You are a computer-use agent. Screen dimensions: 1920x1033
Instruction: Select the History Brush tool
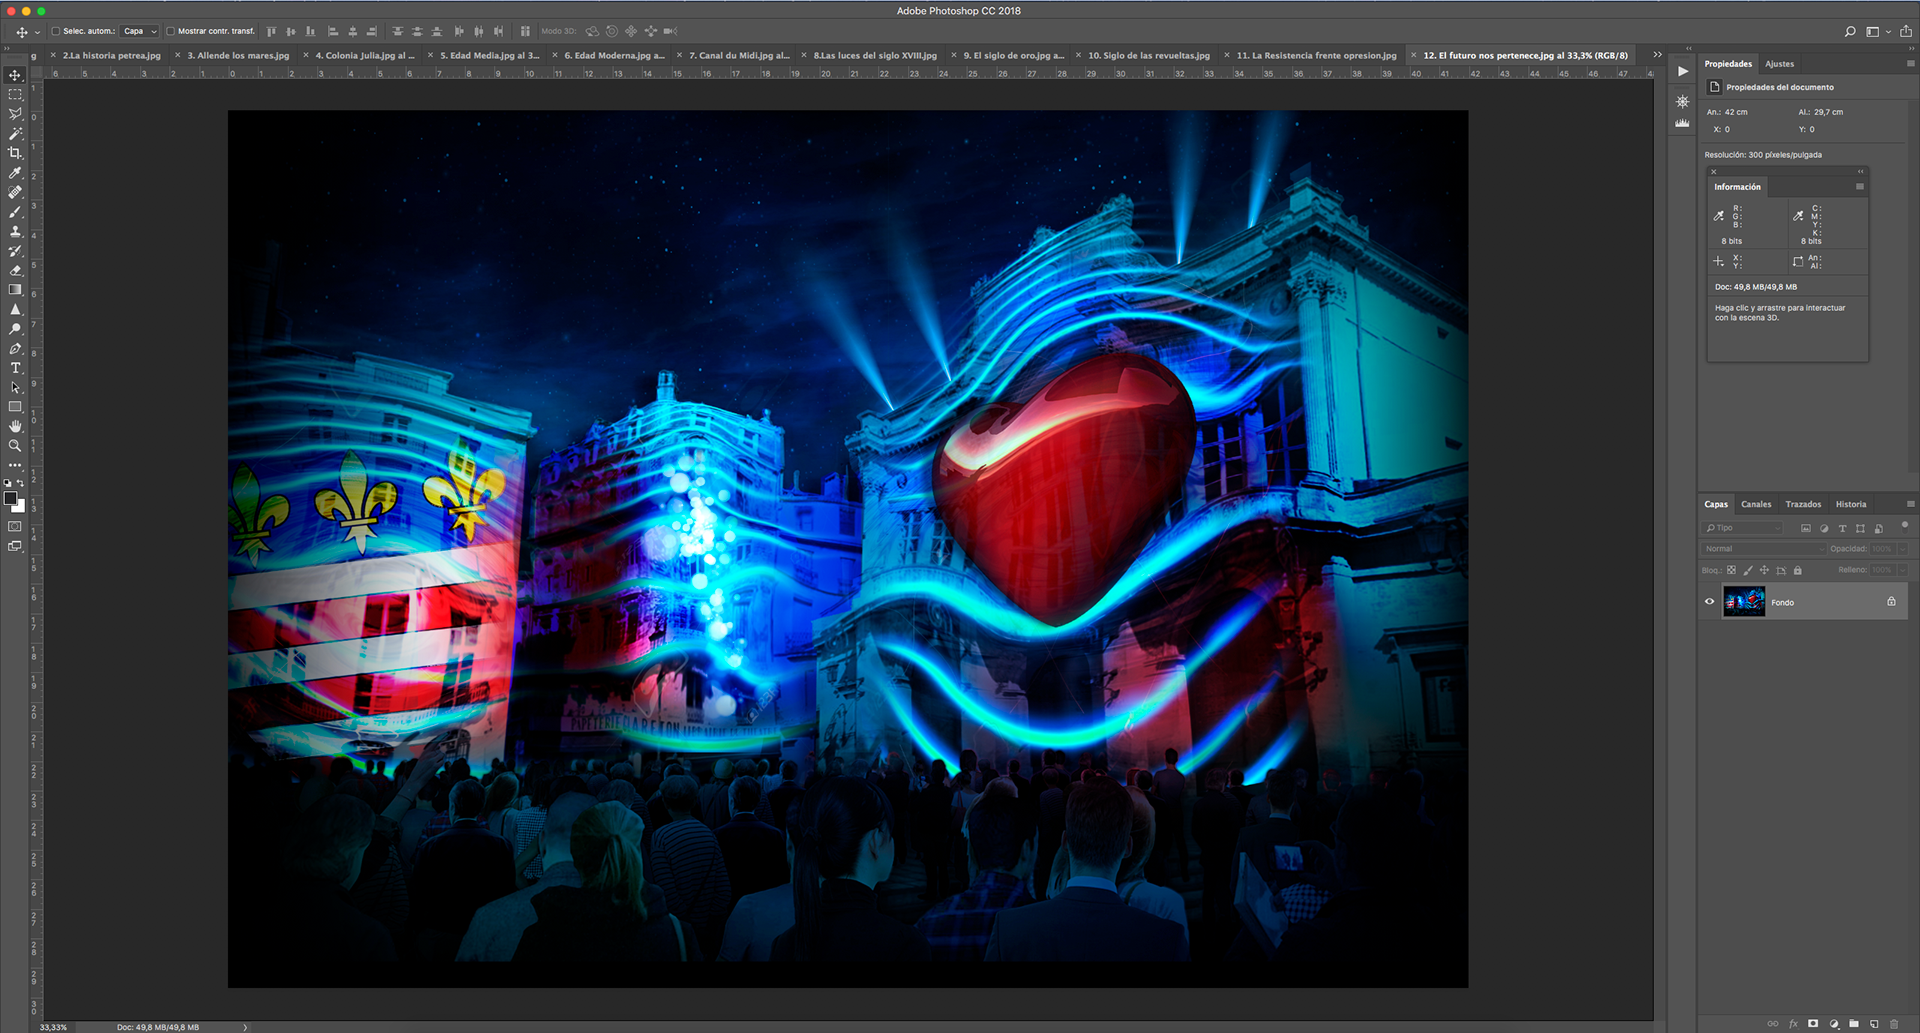[x=15, y=251]
